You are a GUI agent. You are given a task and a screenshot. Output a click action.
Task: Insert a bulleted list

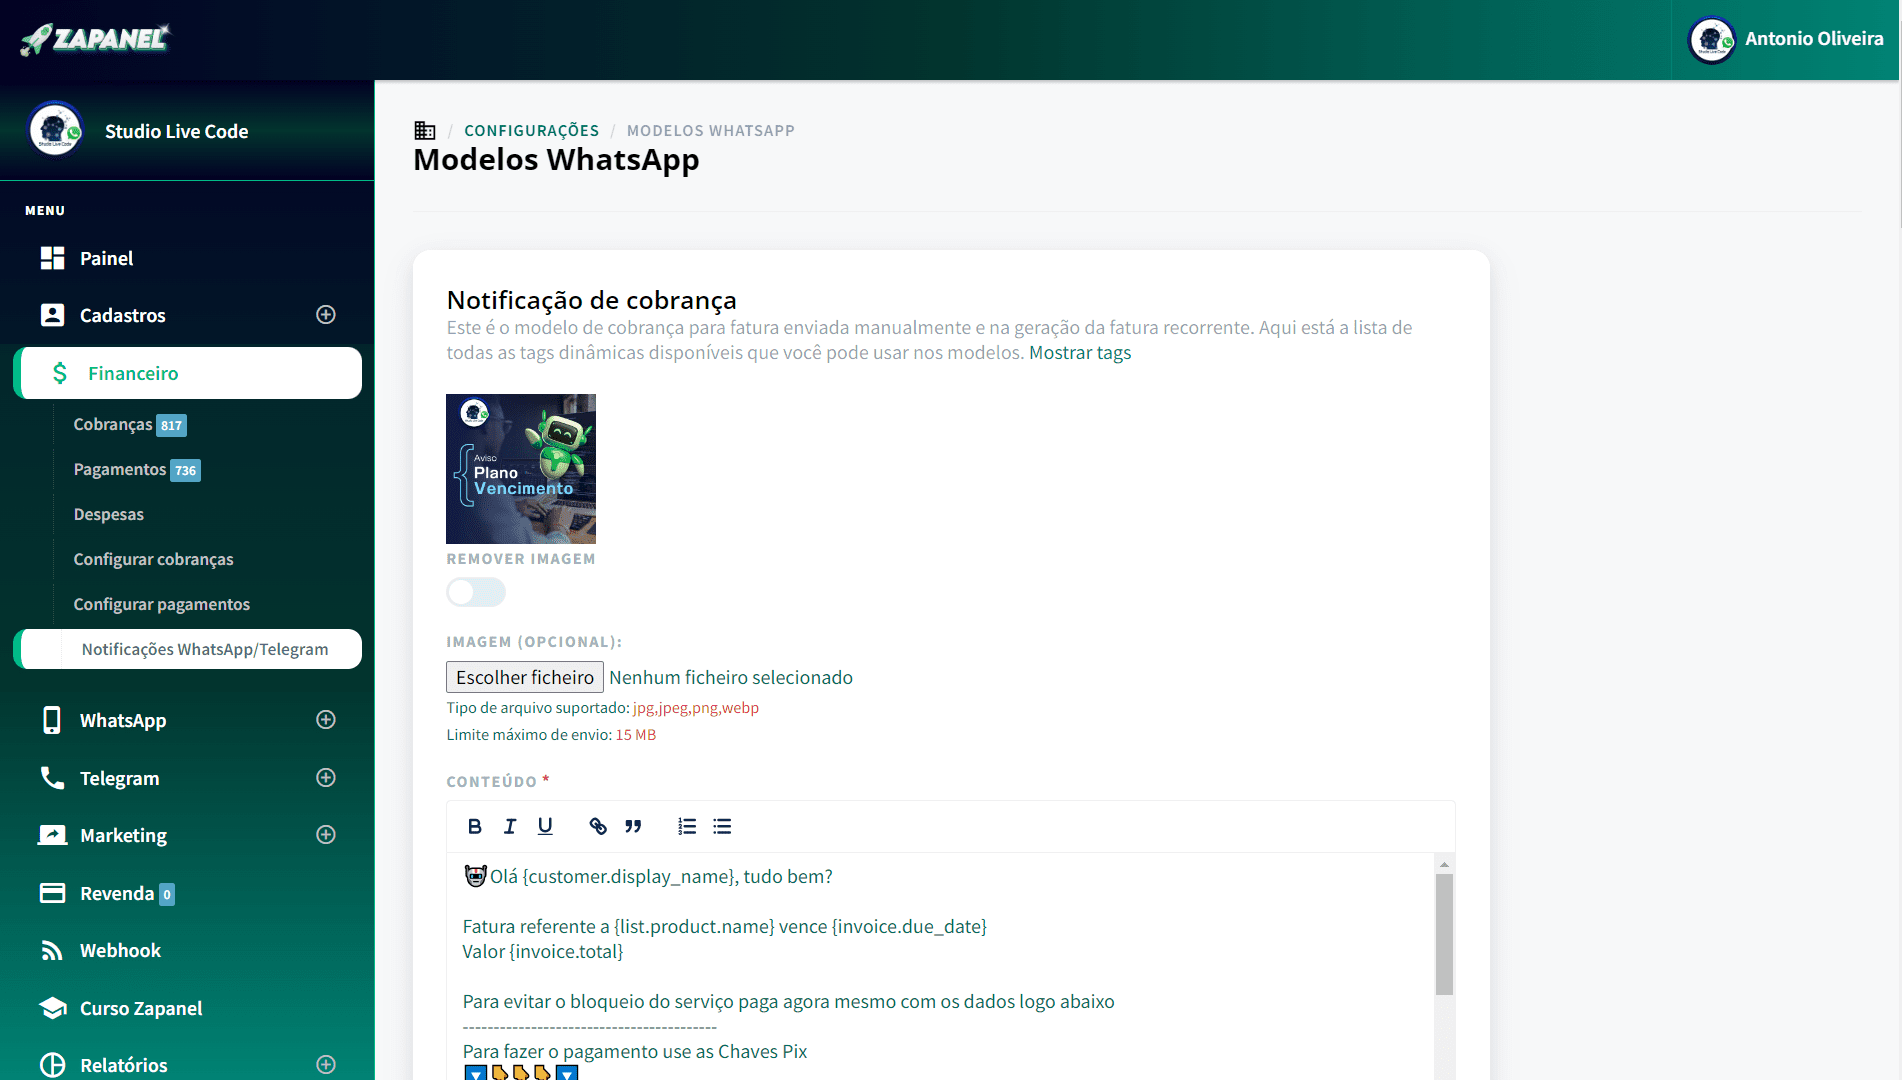point(722,826)
